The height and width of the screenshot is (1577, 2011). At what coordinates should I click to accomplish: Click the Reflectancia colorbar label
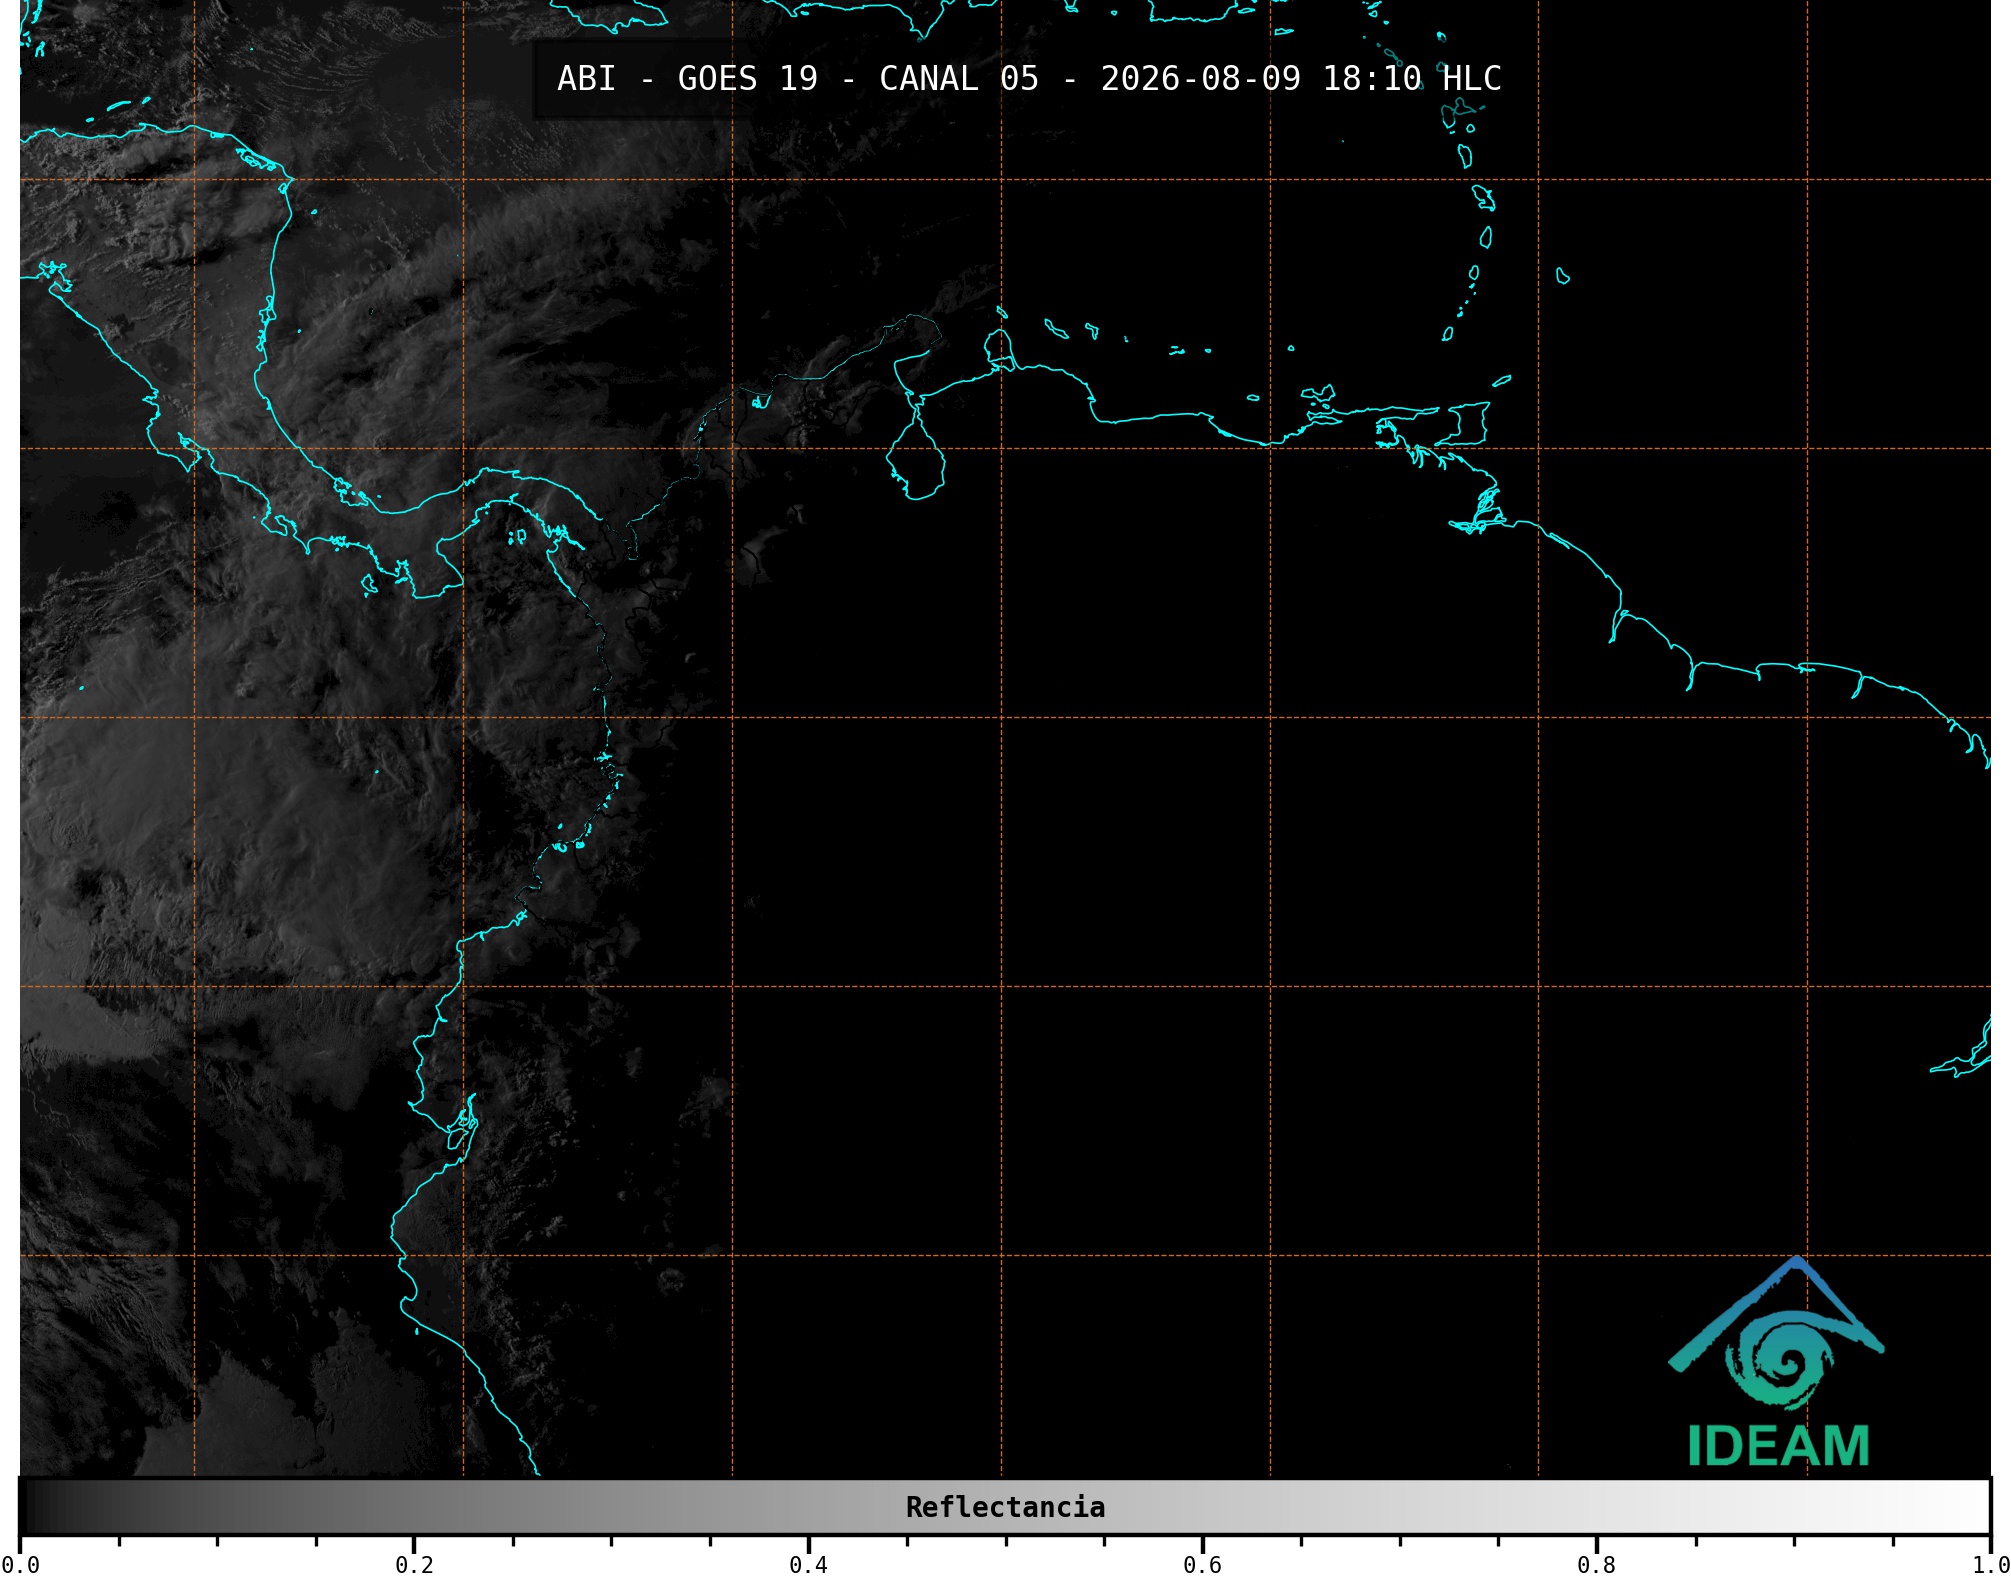pyautogui.click(x=1005, y=1507)
